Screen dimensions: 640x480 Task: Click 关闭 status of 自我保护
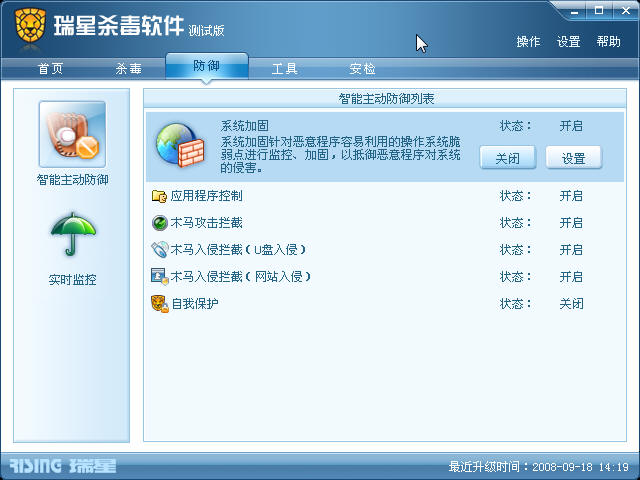coord(571,304)
